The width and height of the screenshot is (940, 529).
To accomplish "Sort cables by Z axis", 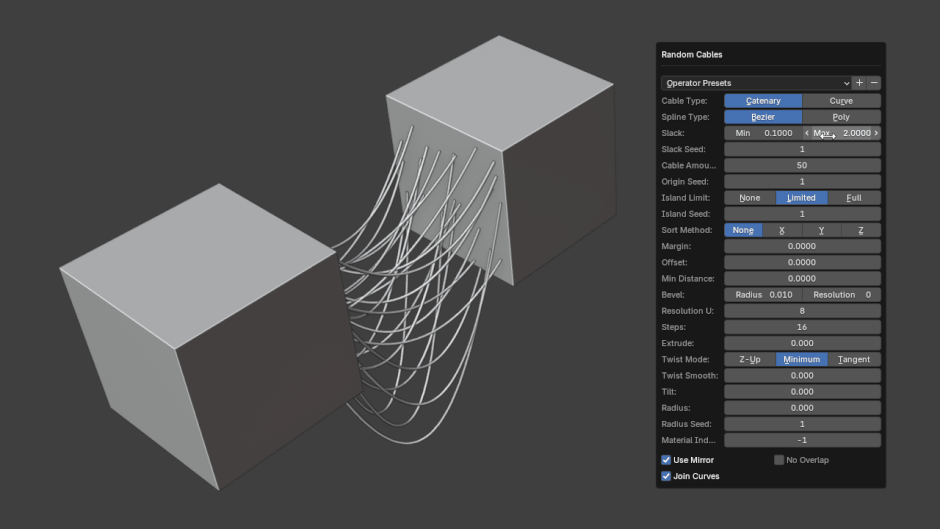I will point(861,230).
